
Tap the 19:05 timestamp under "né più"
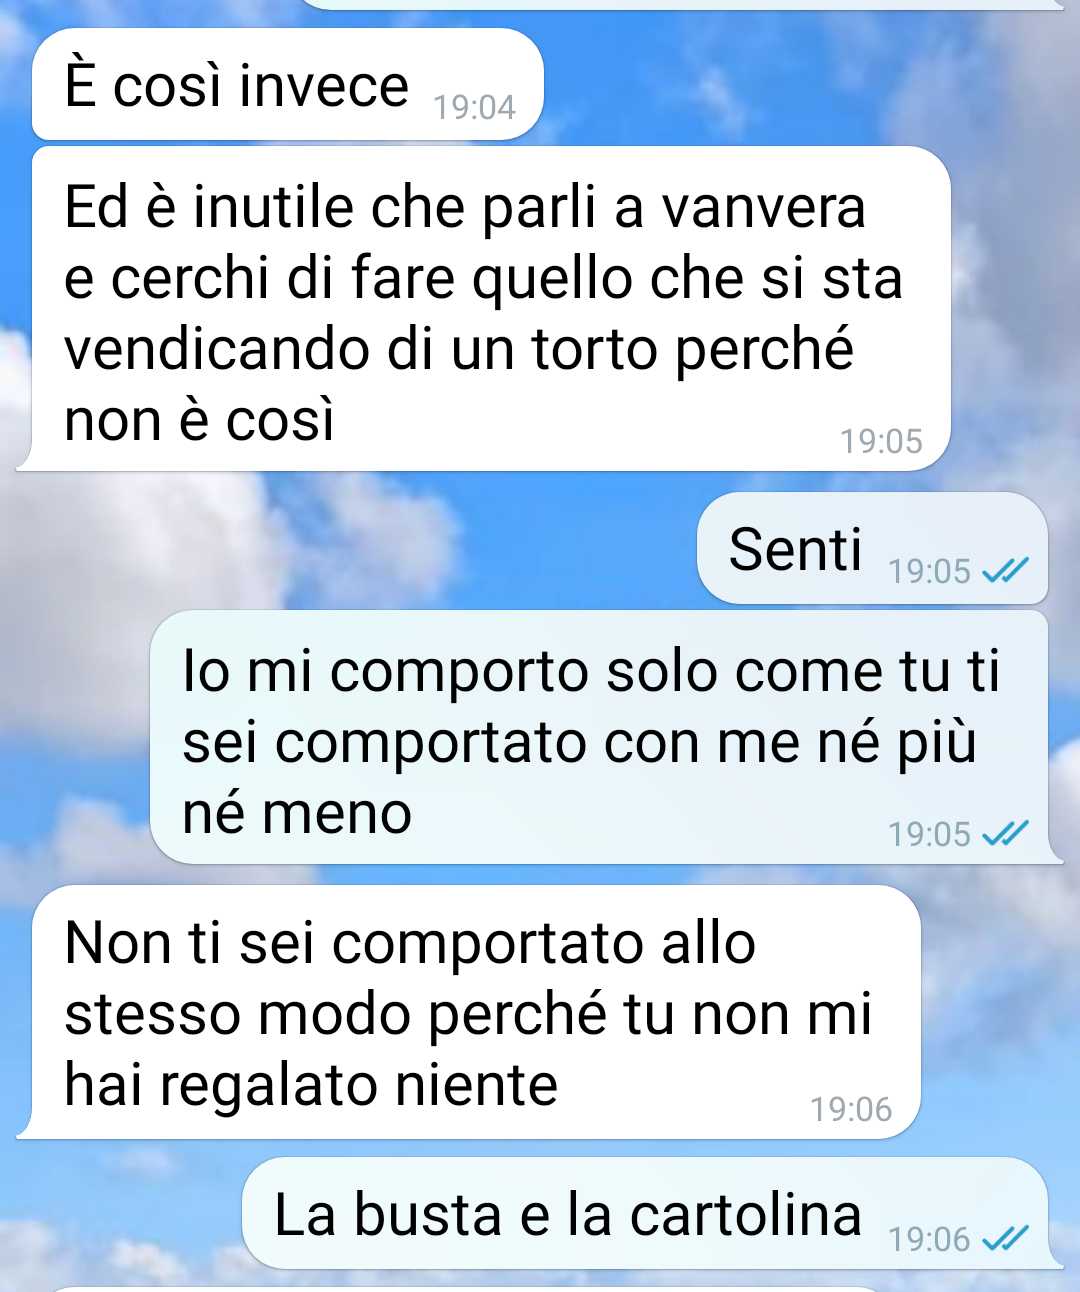(930, 834)
